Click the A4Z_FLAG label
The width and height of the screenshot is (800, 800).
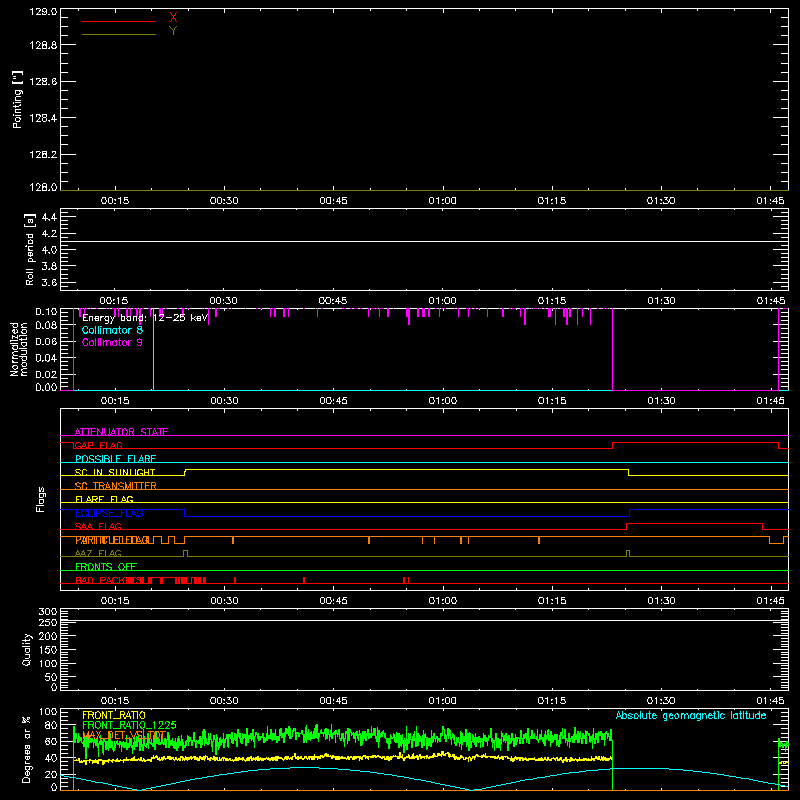pyautogui.click(x=98, y=554)
